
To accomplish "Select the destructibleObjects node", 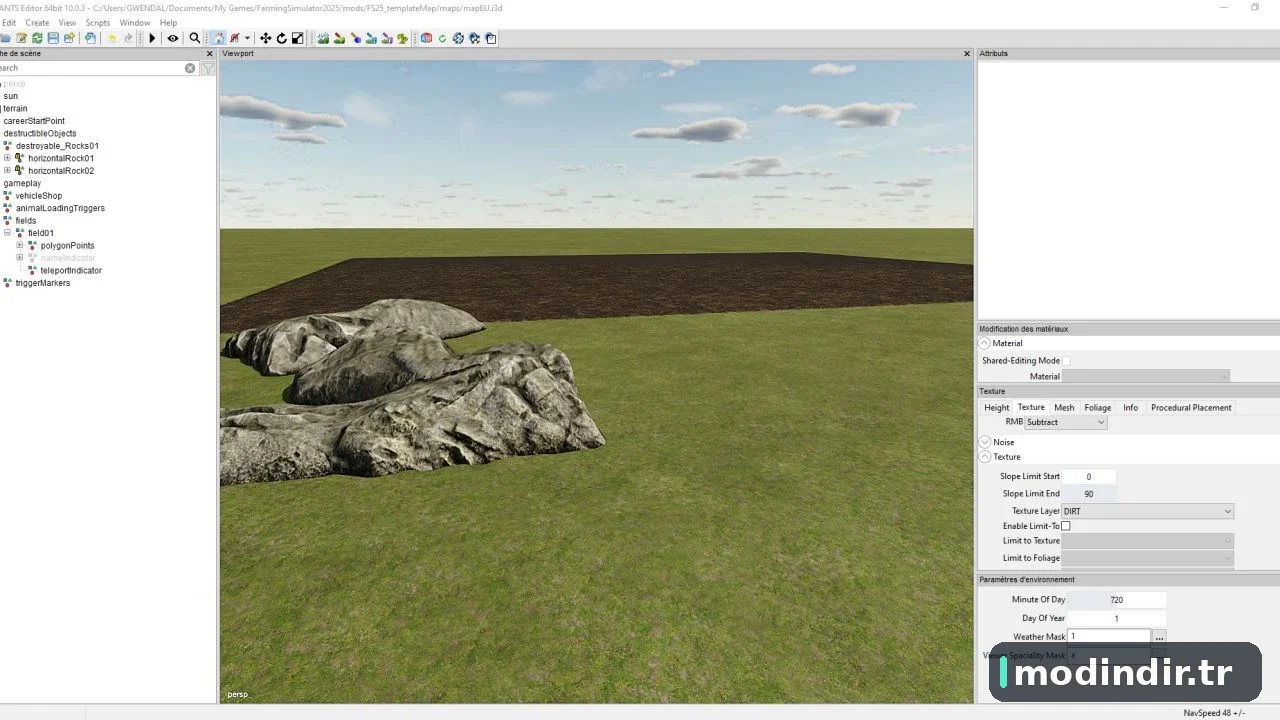I will coord(40,134).
